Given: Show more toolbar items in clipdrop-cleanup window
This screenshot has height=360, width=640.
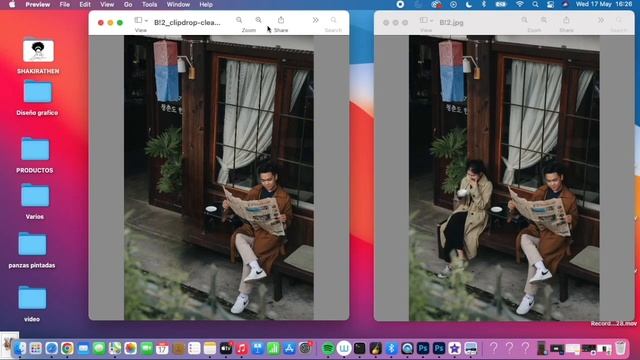Looking at the screenshot, I should (x=316, y=20).
